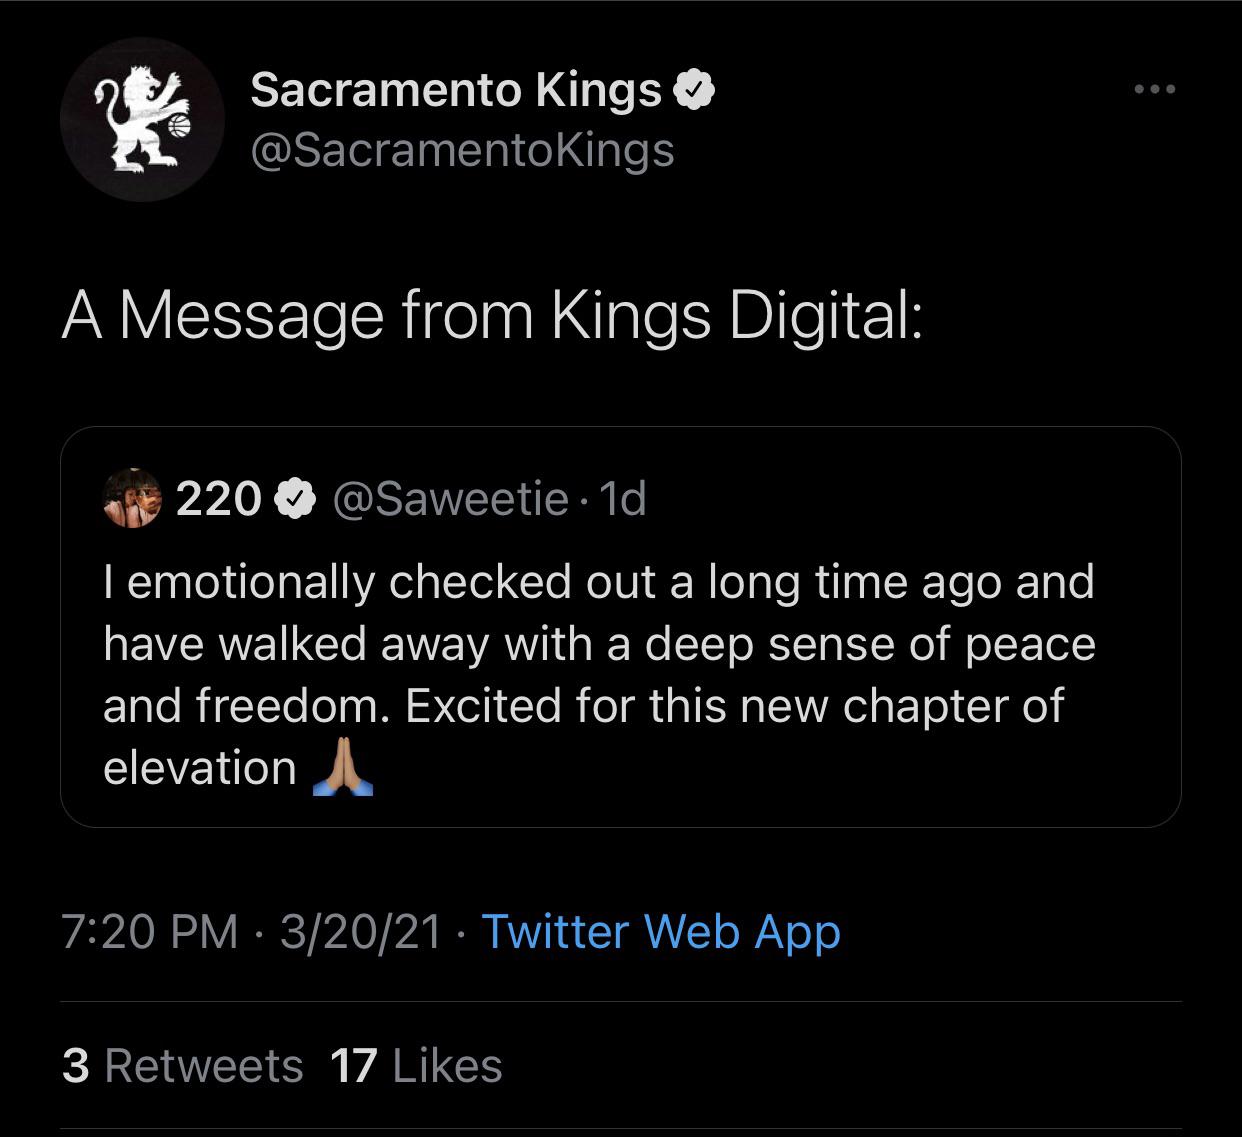Open the @Saweetie handle in quoted tweet
1242x1137 pixels.
tap(450, 498)
